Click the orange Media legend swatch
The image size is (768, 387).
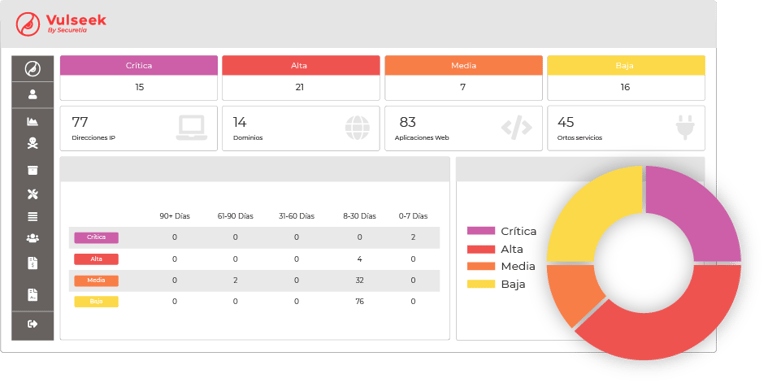click(x=481, y=266)
